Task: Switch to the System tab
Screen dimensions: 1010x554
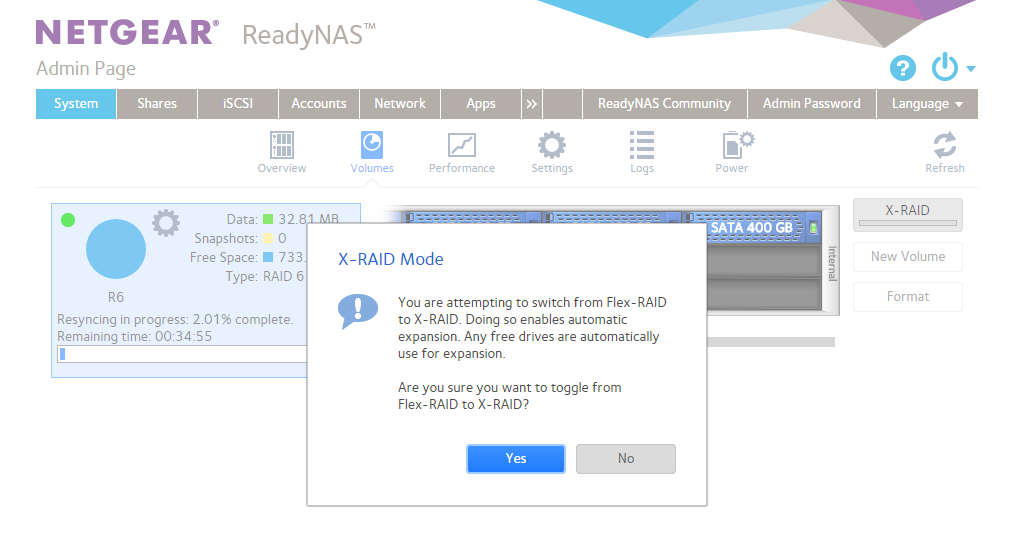Action: (x=76, y=104)
